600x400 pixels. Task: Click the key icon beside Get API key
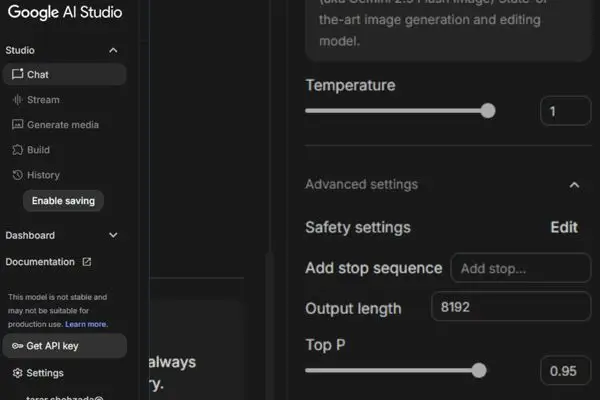coord(17,346)
